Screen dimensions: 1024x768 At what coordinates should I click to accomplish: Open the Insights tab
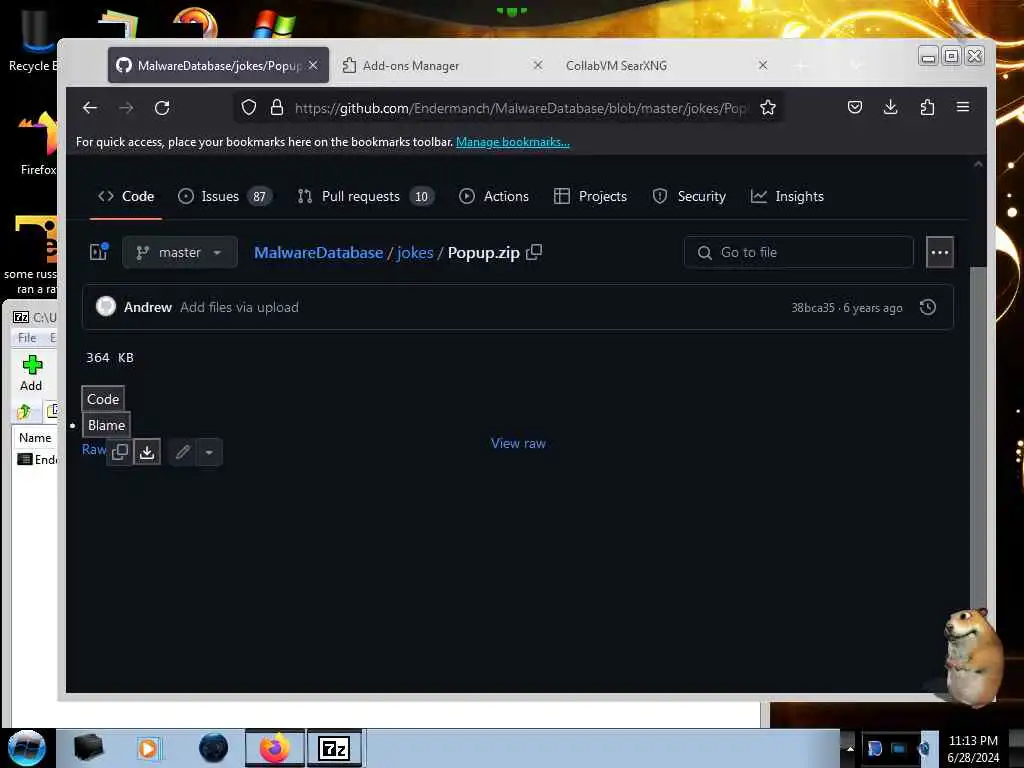(x=787, y=196)
